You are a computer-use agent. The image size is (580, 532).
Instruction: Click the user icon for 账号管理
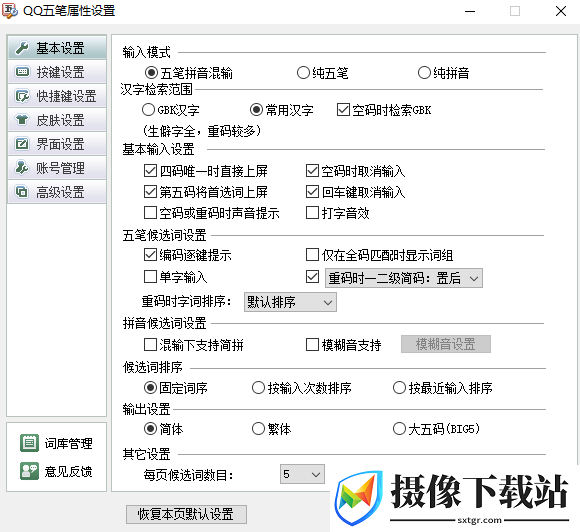pyautogui.click(x=22, y=168)
